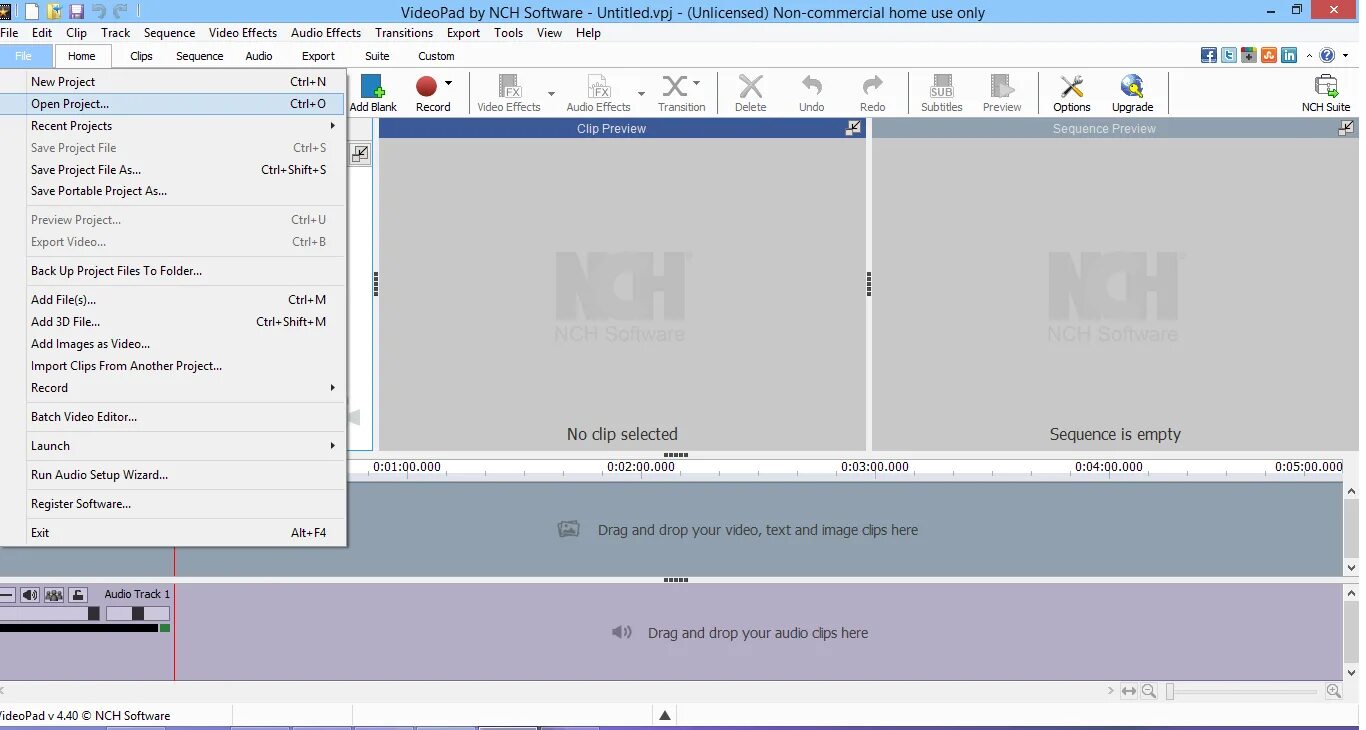Screen dimensions: 1366x730
Task: Mute Audio Track 1 speaker button
Action: click(30, 595)
